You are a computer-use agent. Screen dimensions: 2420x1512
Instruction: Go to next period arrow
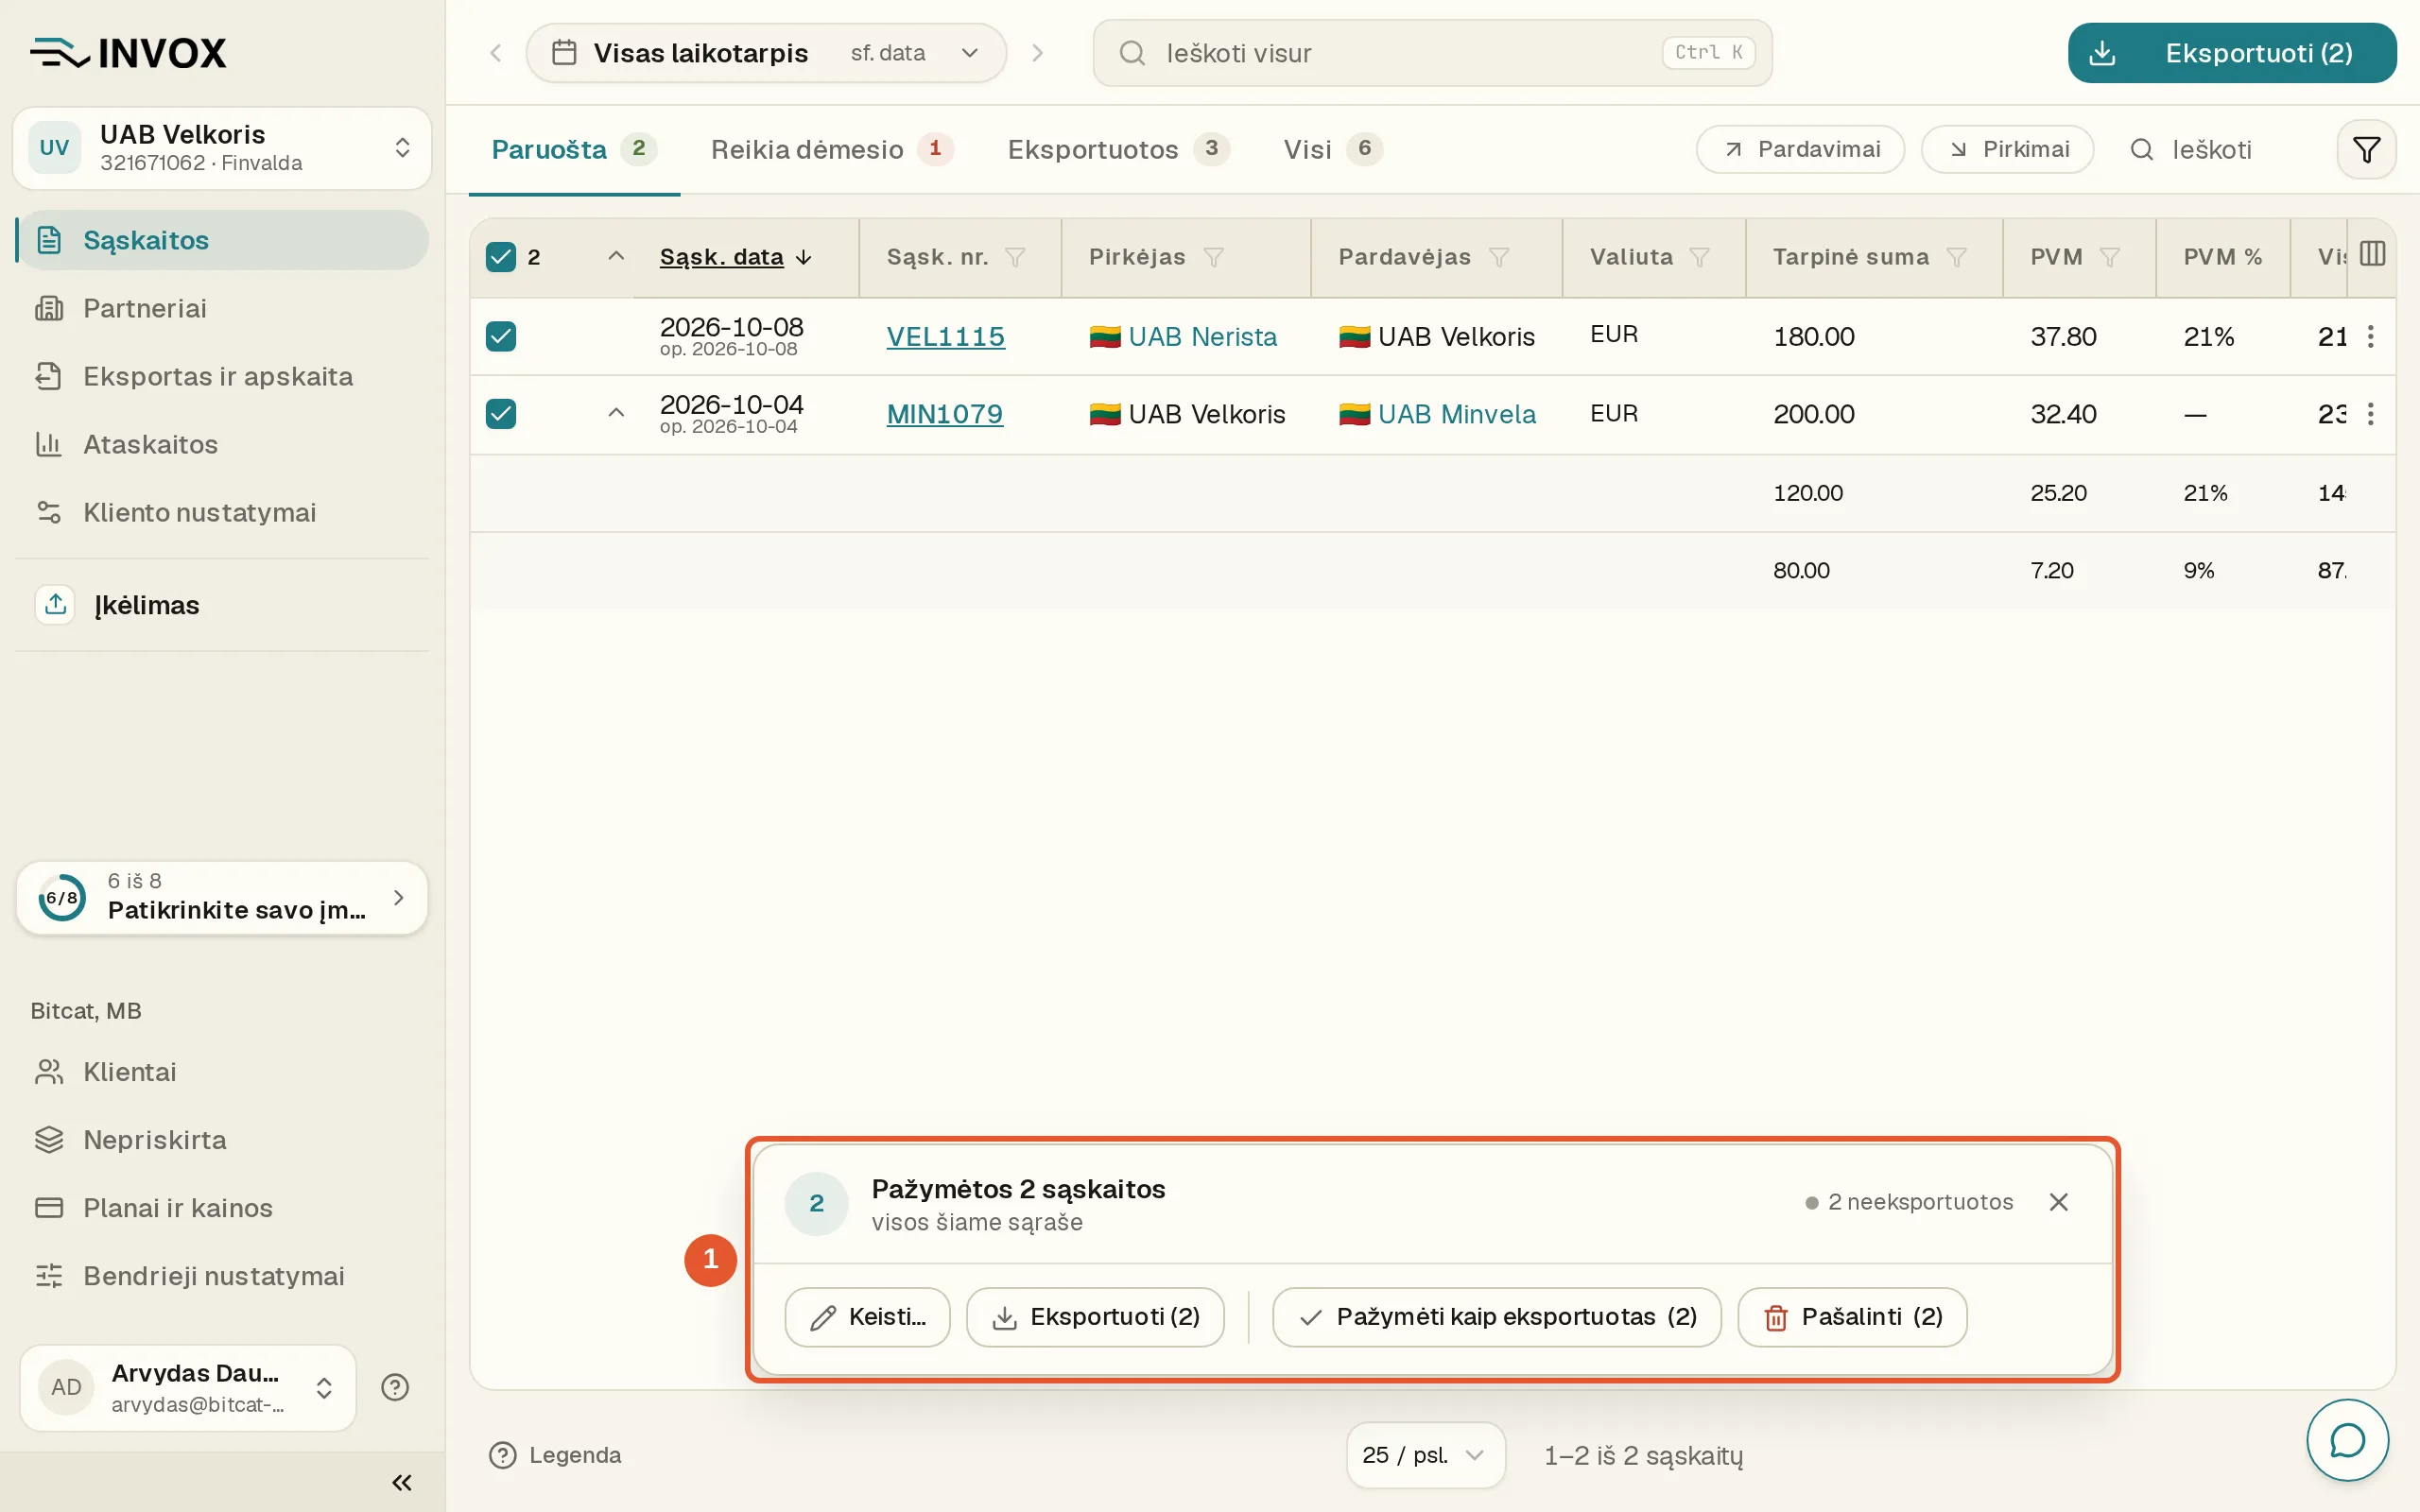(x=1038, y=53)
